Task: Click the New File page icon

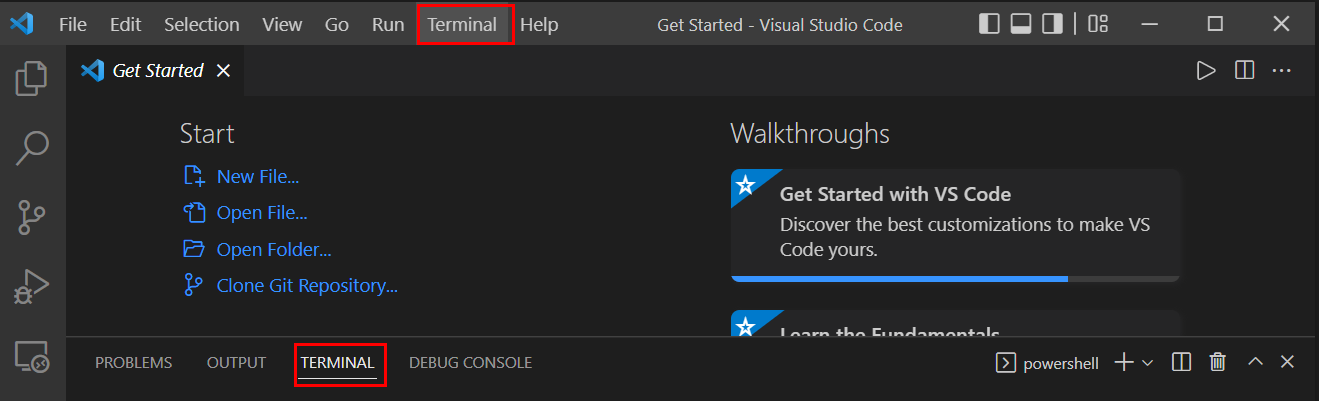Action: pos(193,176)
